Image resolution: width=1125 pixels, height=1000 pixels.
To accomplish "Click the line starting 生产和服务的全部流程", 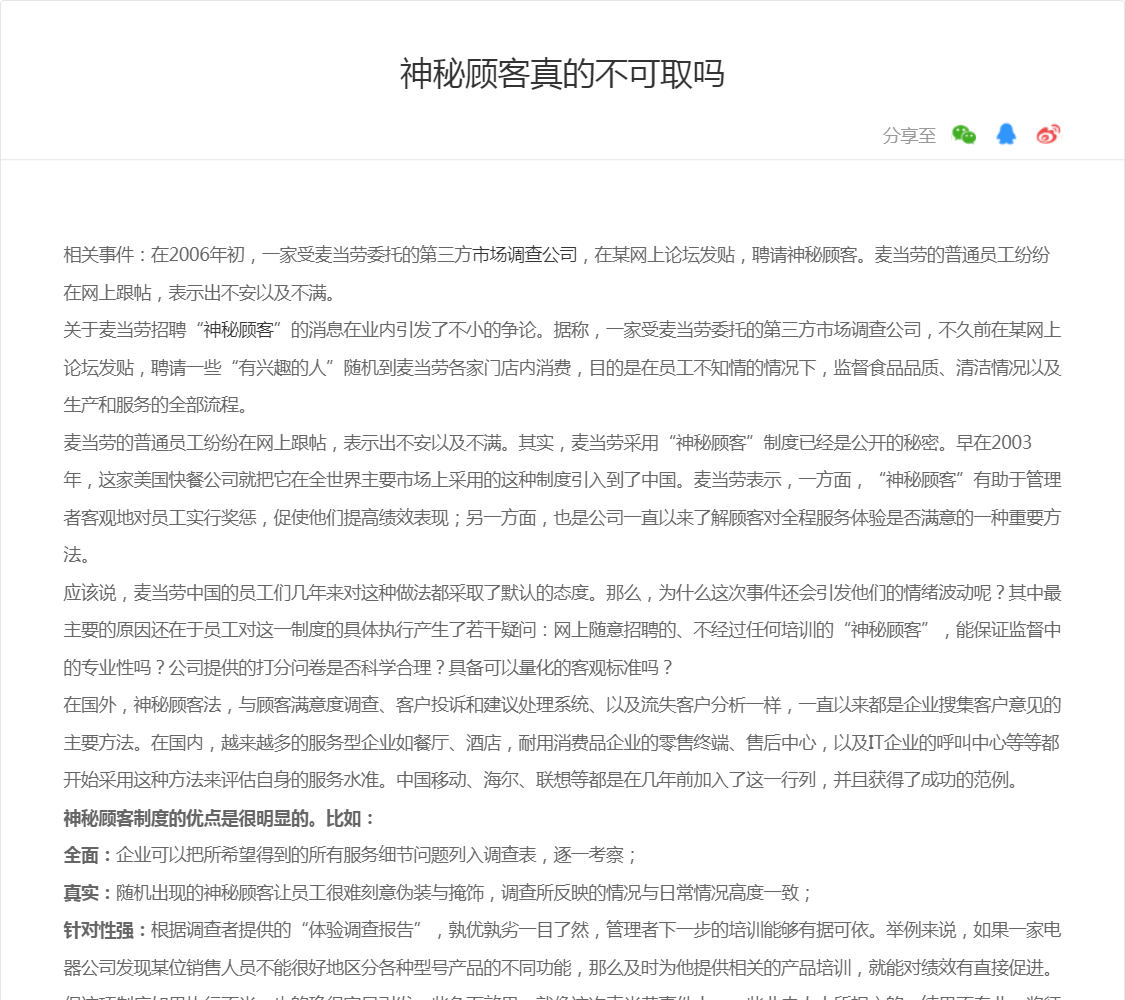I will [x=156, y=405].
